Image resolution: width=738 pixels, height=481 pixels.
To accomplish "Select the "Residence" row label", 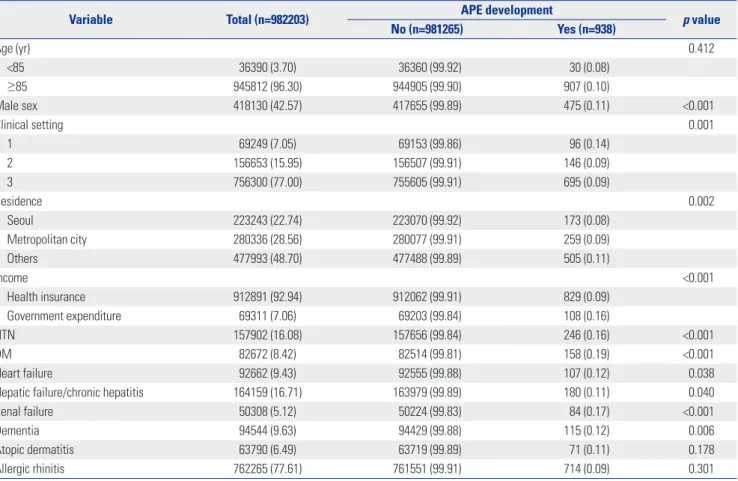I will point(21,201).
